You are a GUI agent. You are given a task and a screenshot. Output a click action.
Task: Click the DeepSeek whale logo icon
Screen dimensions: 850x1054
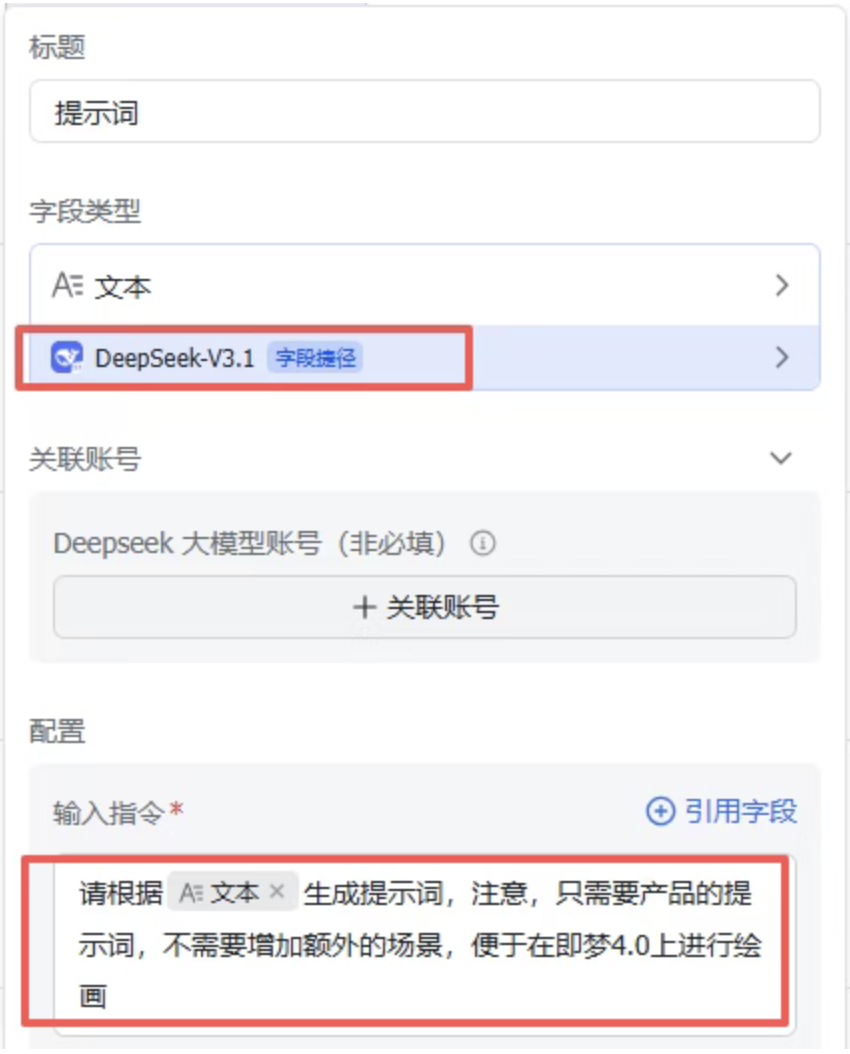tap(67, 358)
